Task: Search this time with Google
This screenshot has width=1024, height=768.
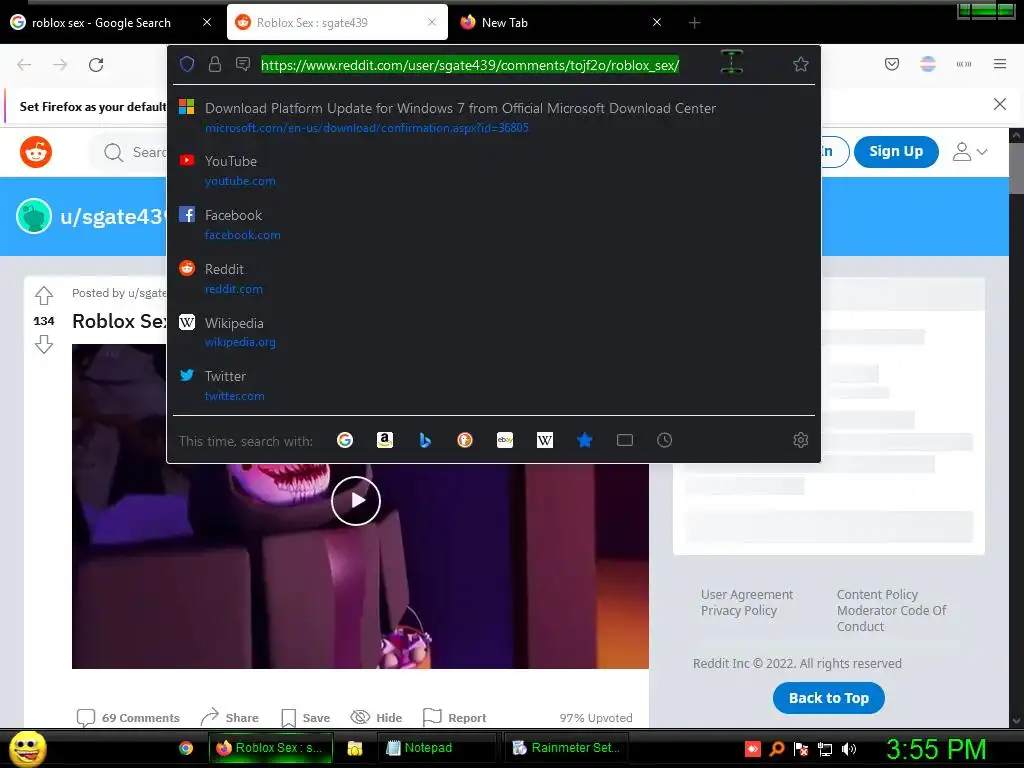Action: [x=345, y=440]
